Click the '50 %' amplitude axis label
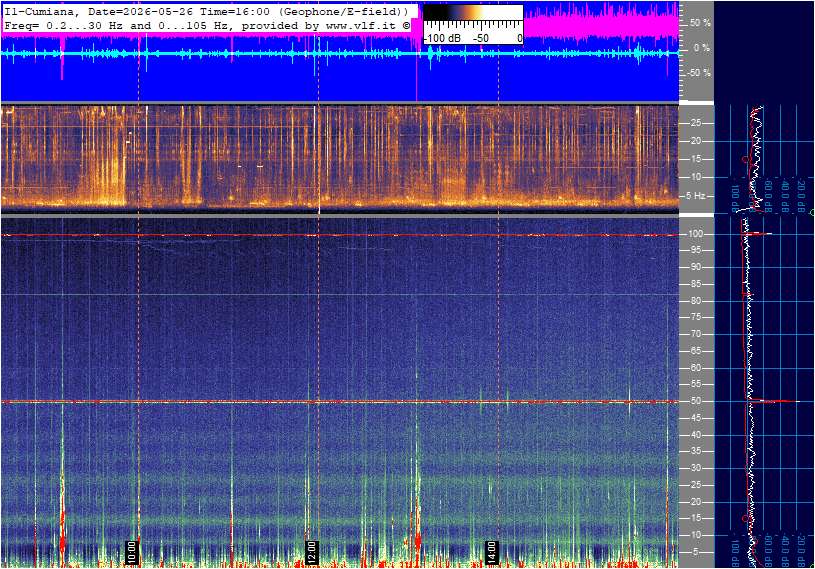This screenshot has width=815, height=569. point(700,23)
